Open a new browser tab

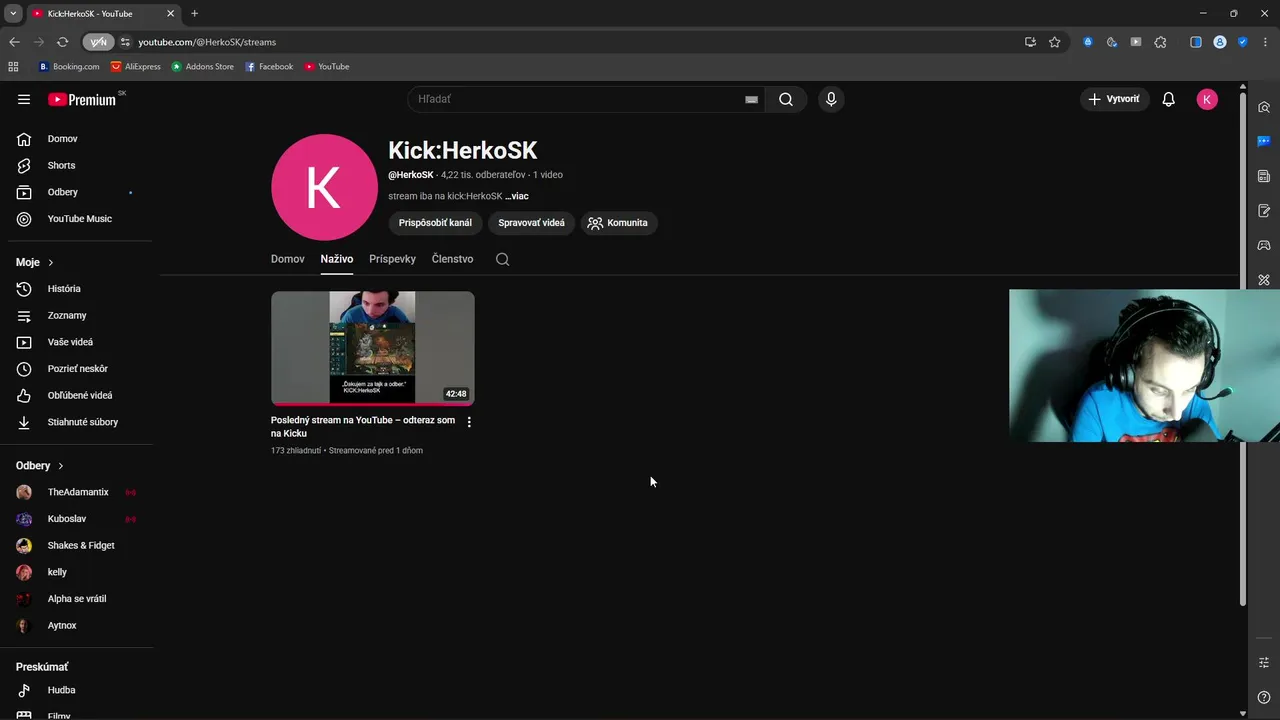click(194, 13)
